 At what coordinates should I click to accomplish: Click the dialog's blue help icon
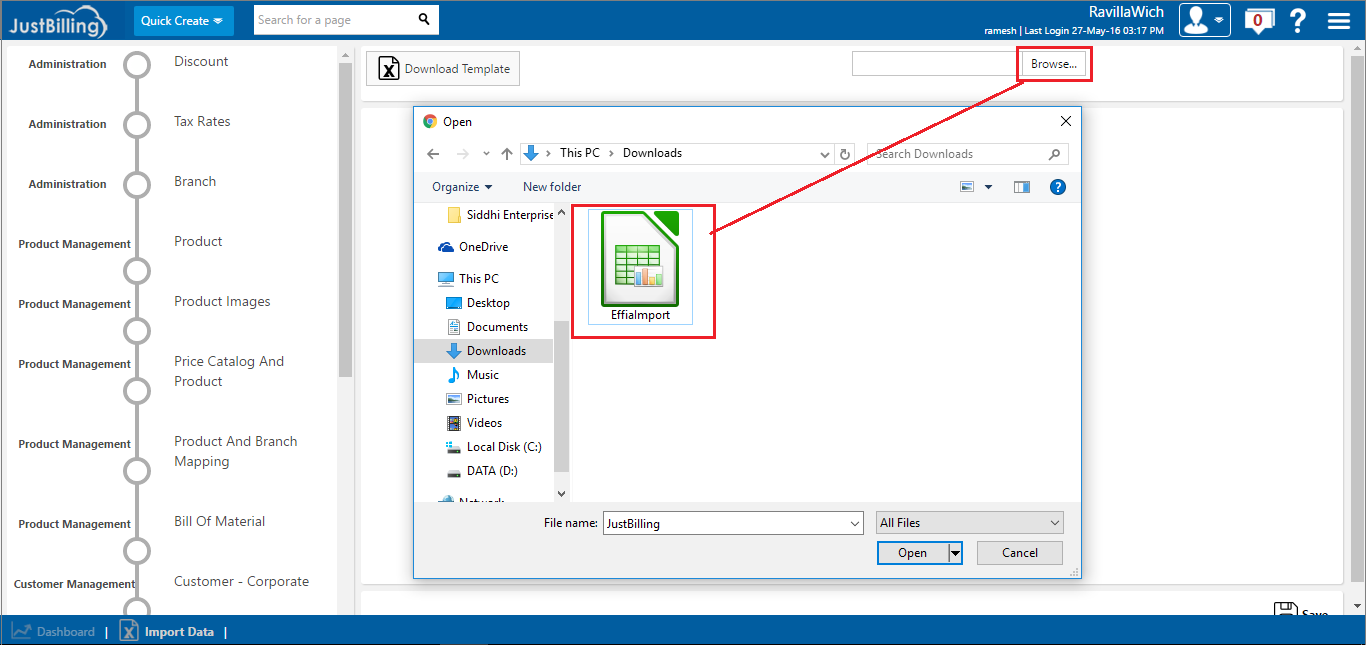1057,187
